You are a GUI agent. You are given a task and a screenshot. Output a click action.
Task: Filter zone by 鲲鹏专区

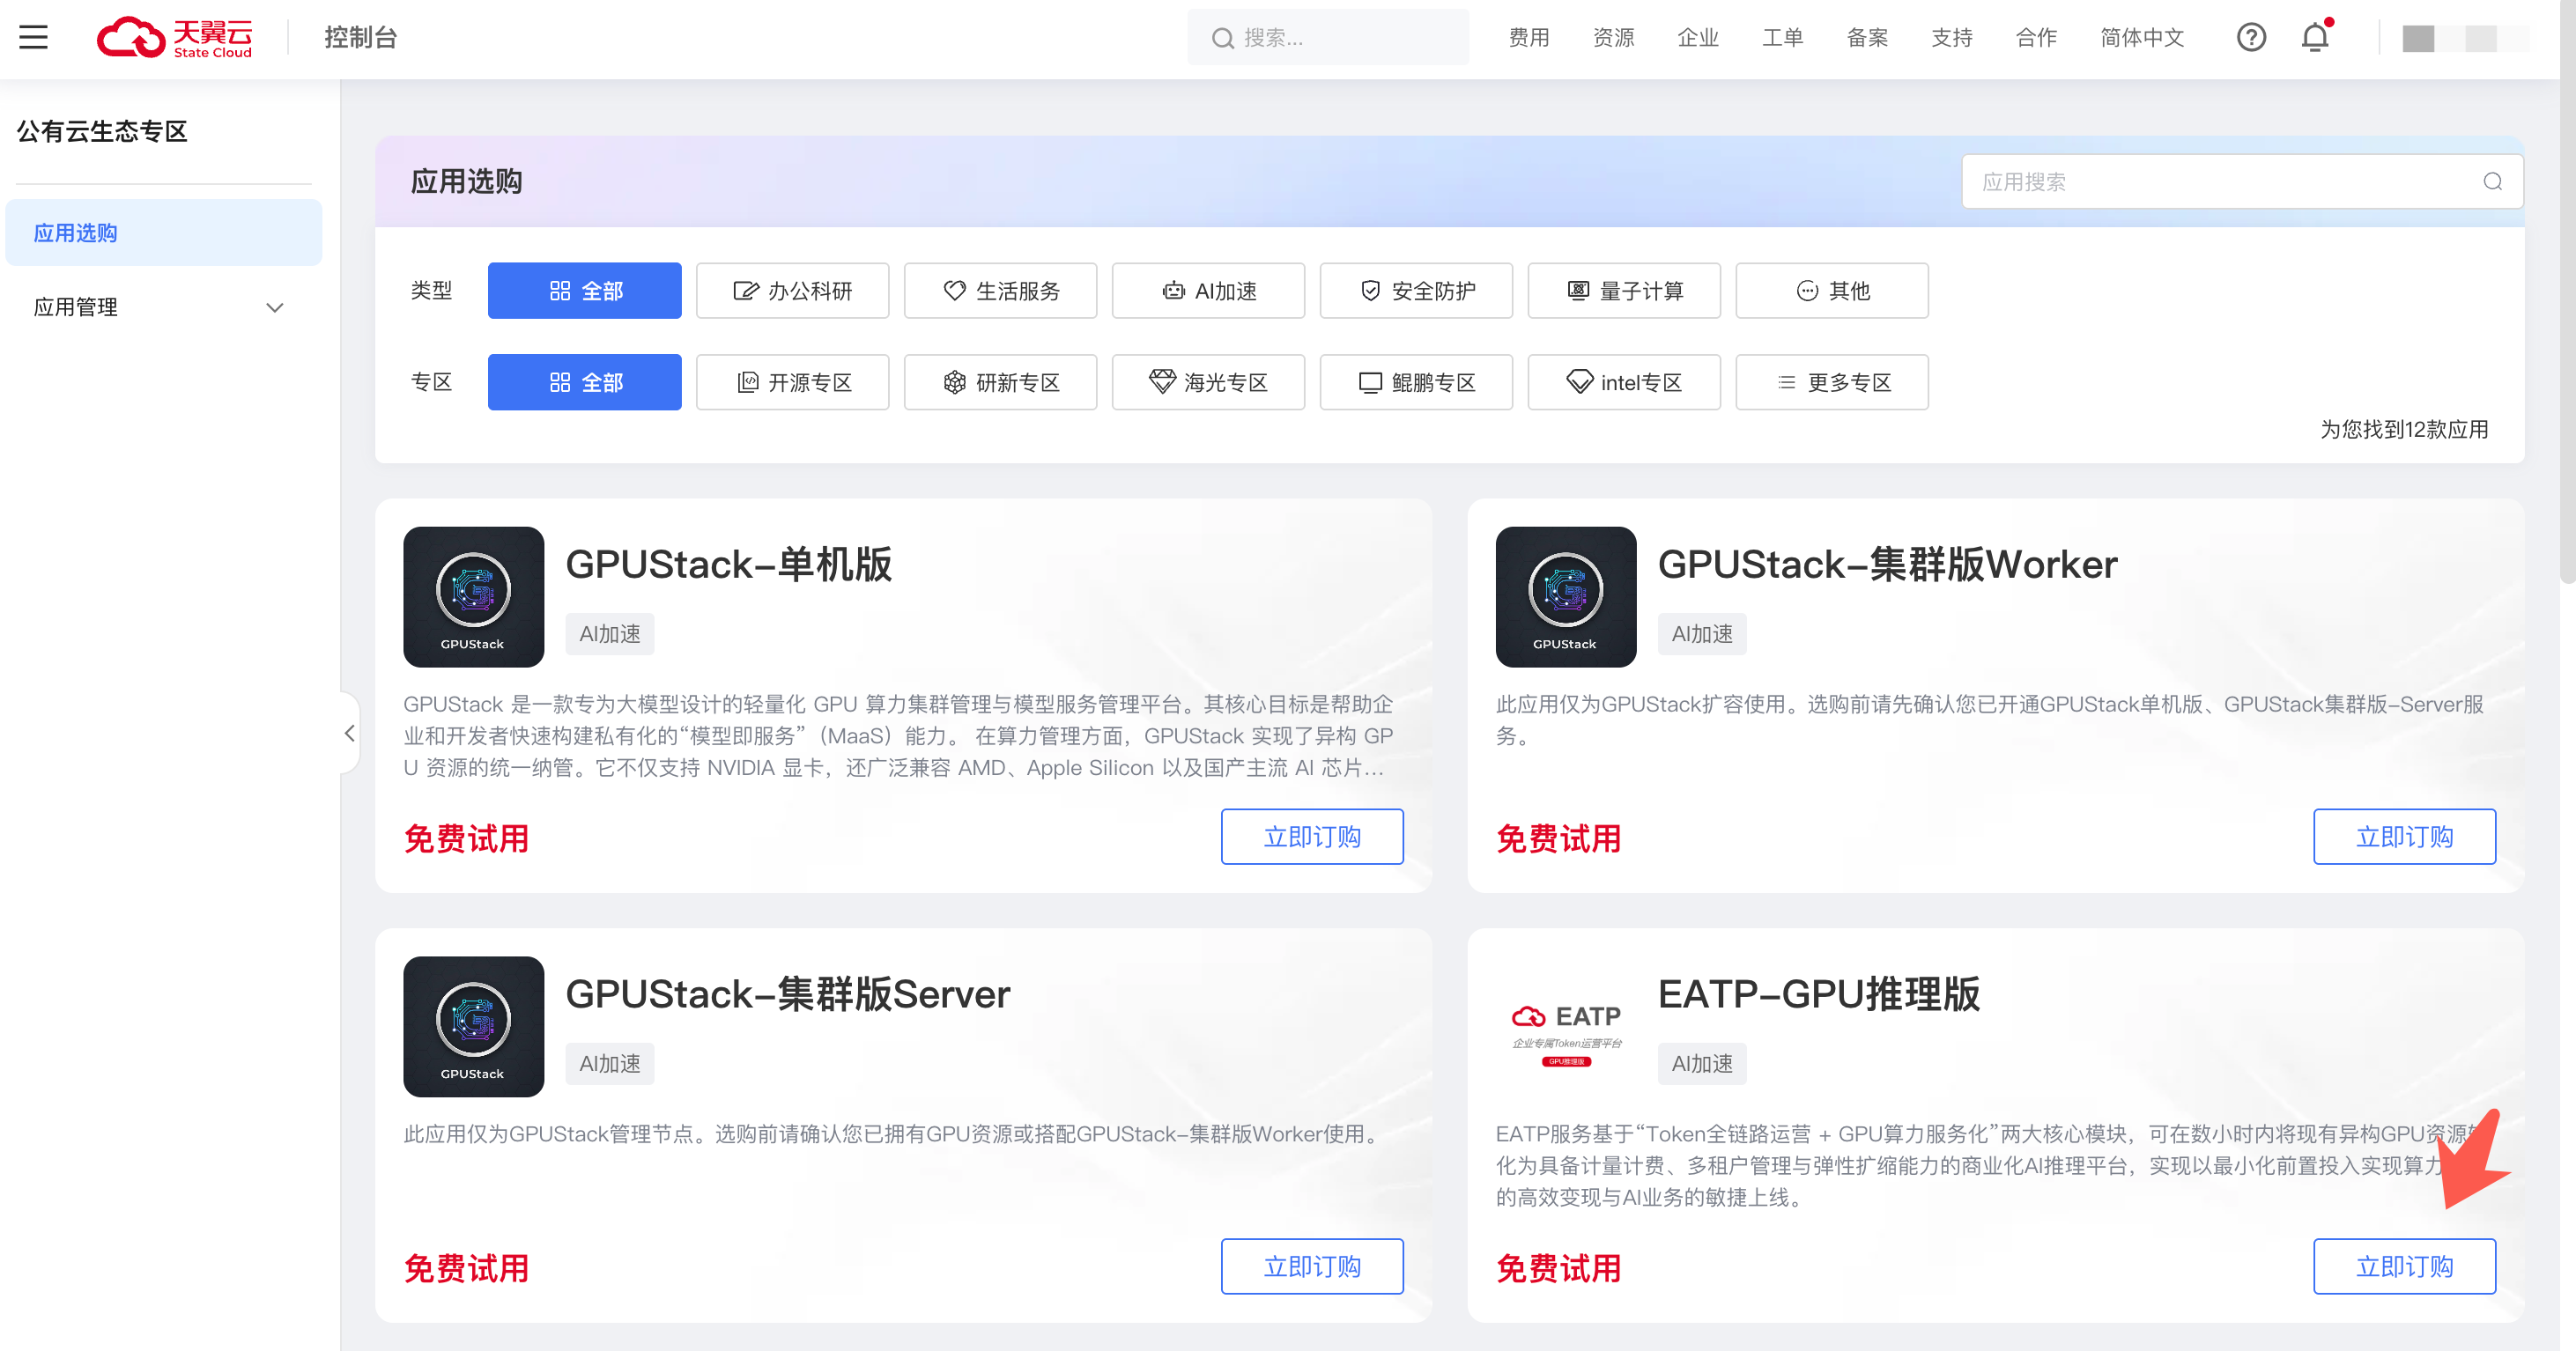pos(1416,382)
